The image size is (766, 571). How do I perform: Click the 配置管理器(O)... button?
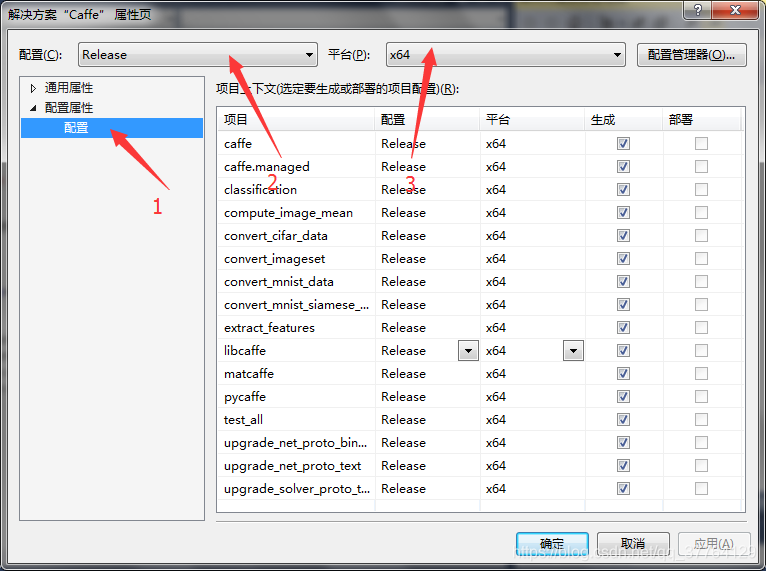click(x=691, y=55)
